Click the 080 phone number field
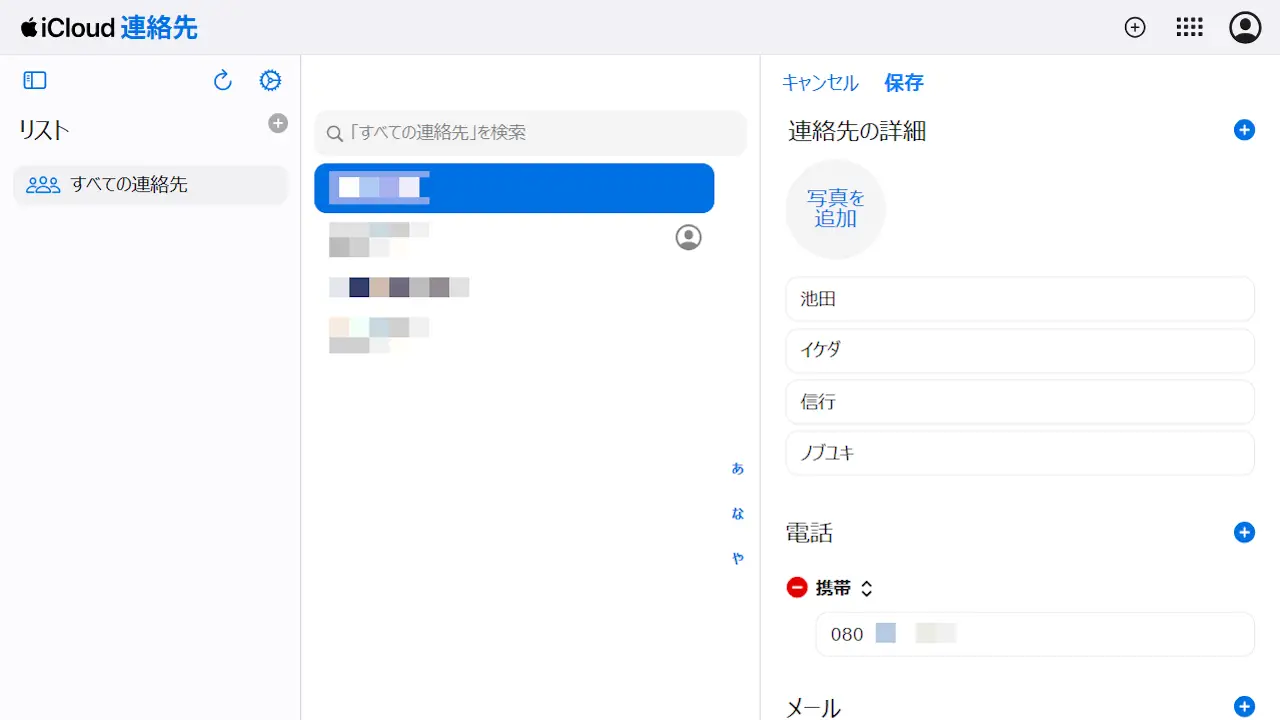1280x720 pixels. click(1035, 634)
